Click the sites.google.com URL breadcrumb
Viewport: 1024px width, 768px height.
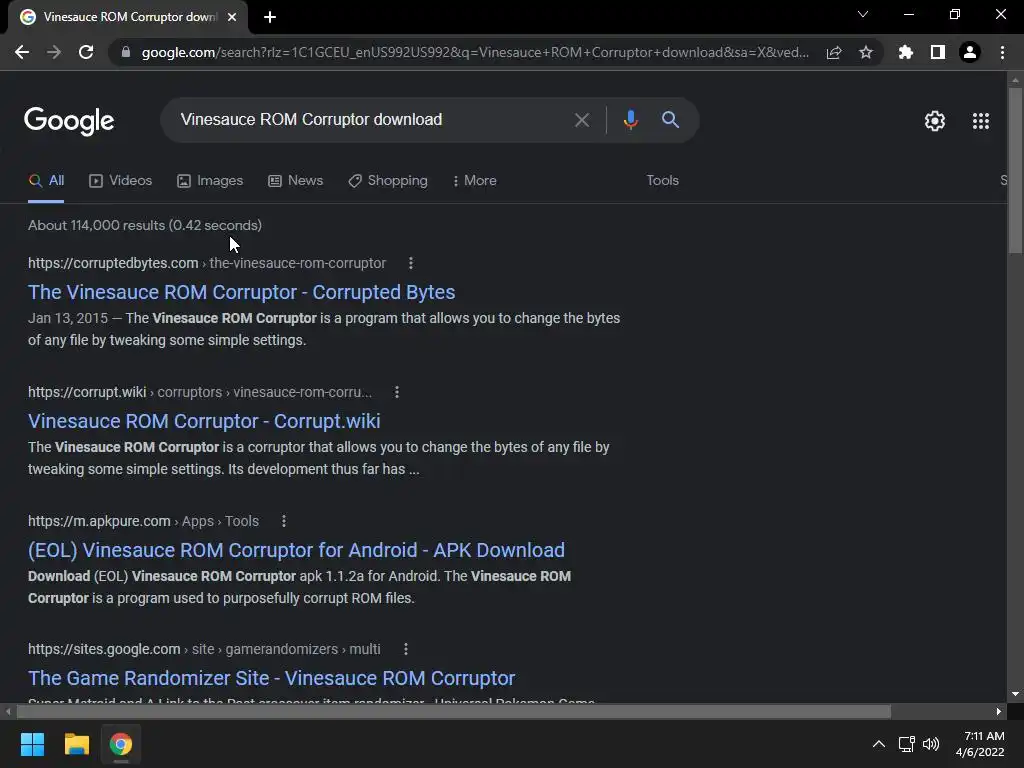[x=204, y=649]
